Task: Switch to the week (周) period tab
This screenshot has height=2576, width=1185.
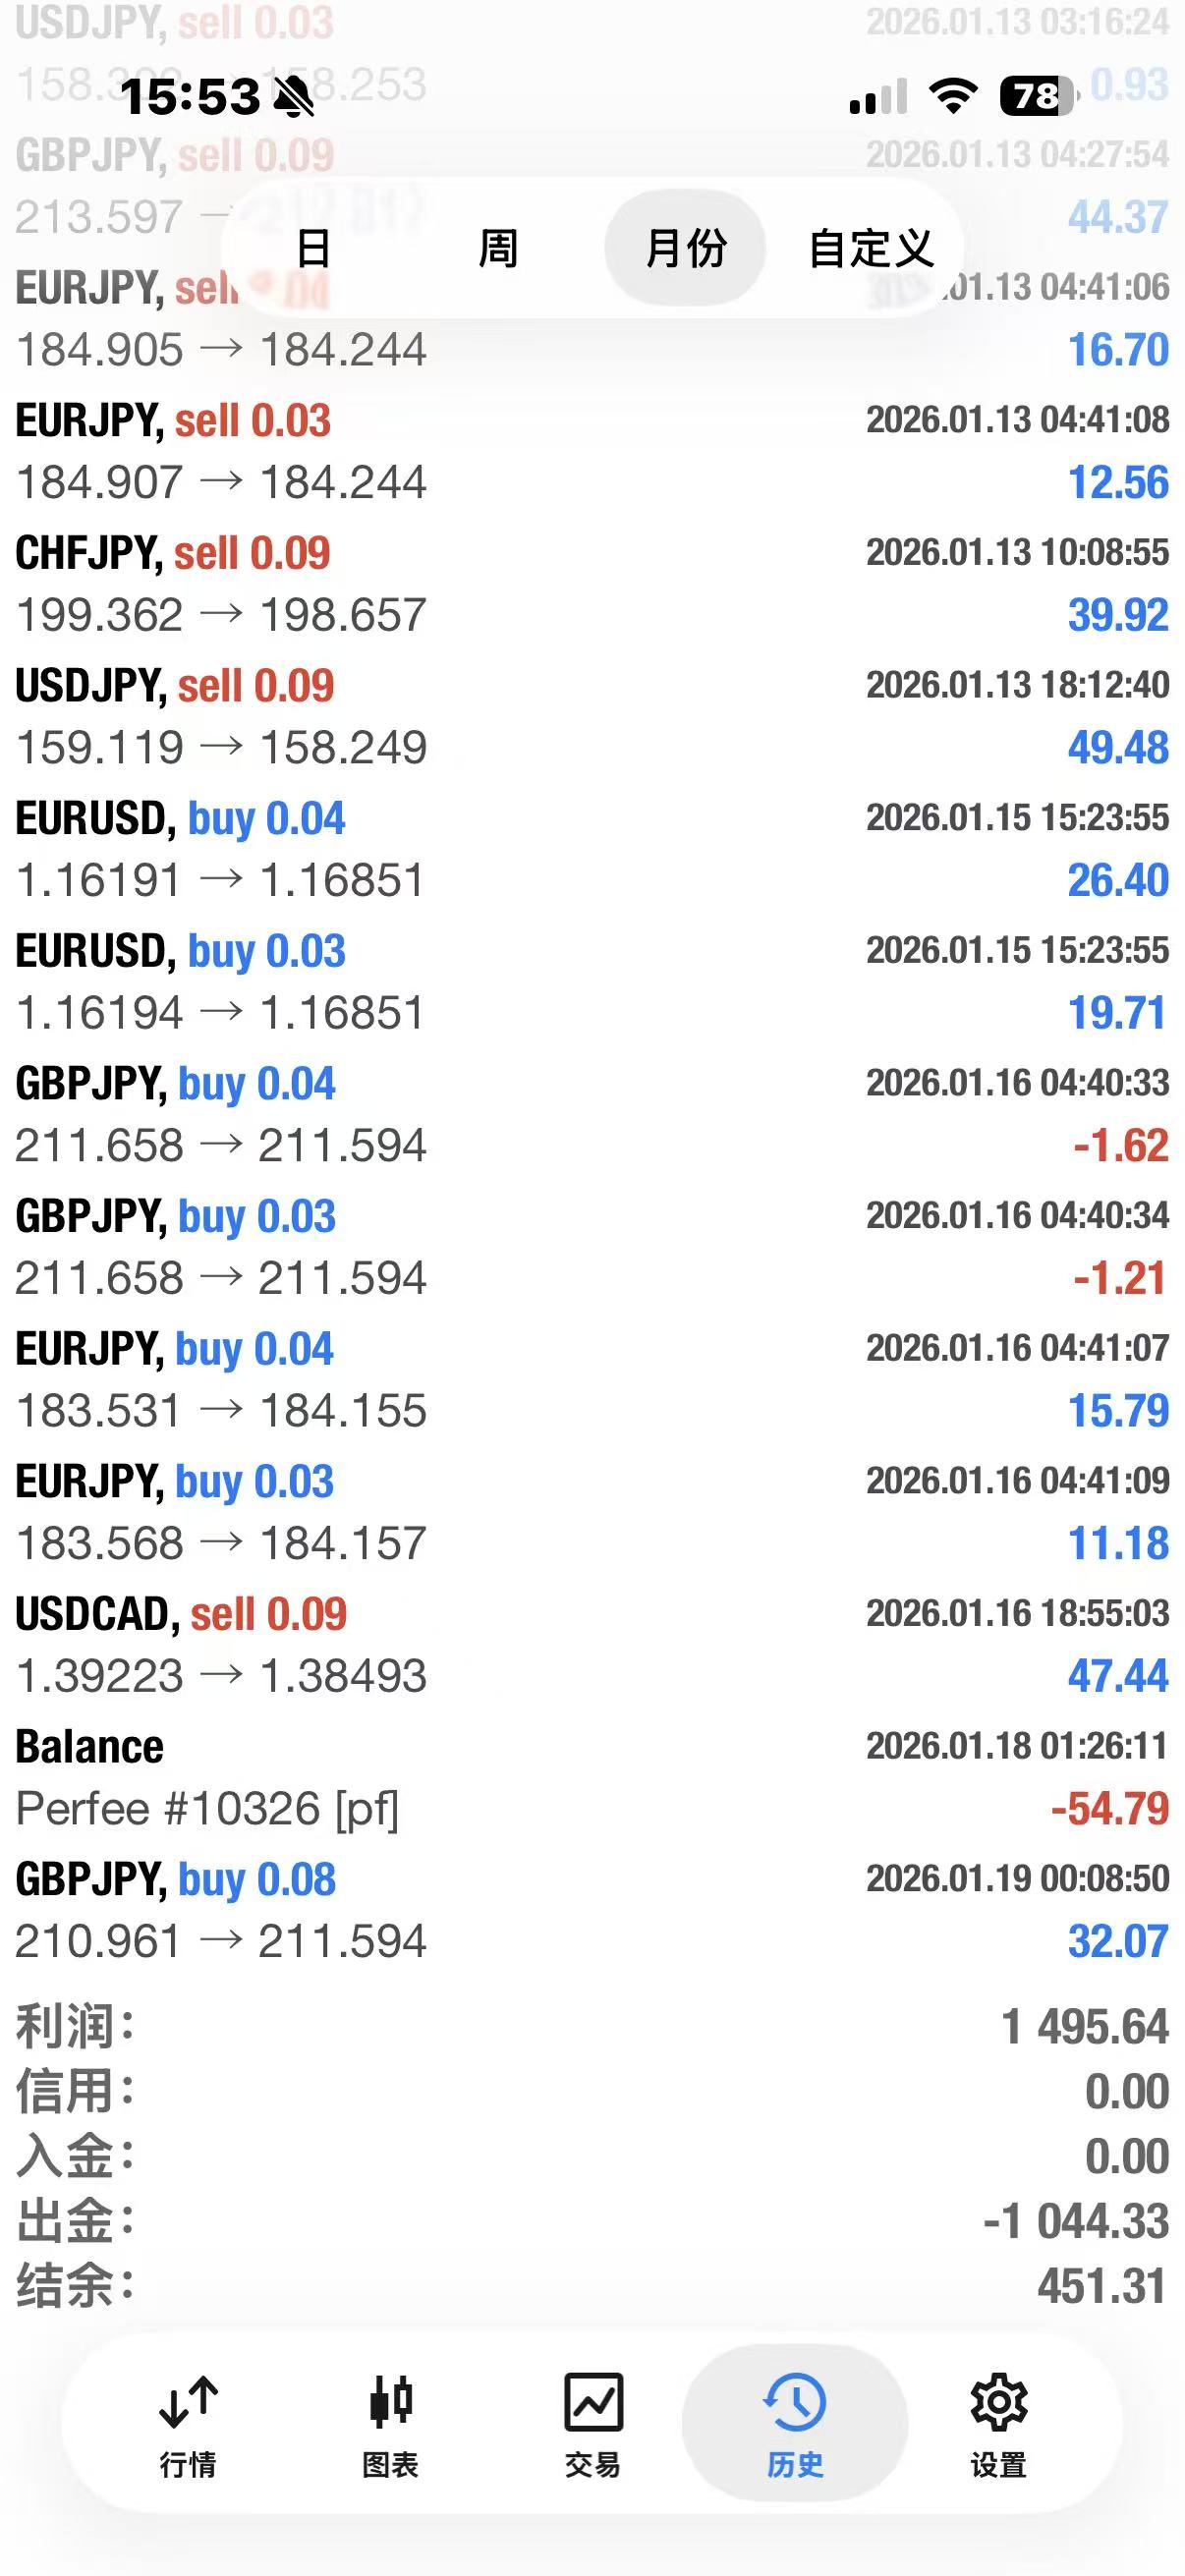Action: coord(498,248)
